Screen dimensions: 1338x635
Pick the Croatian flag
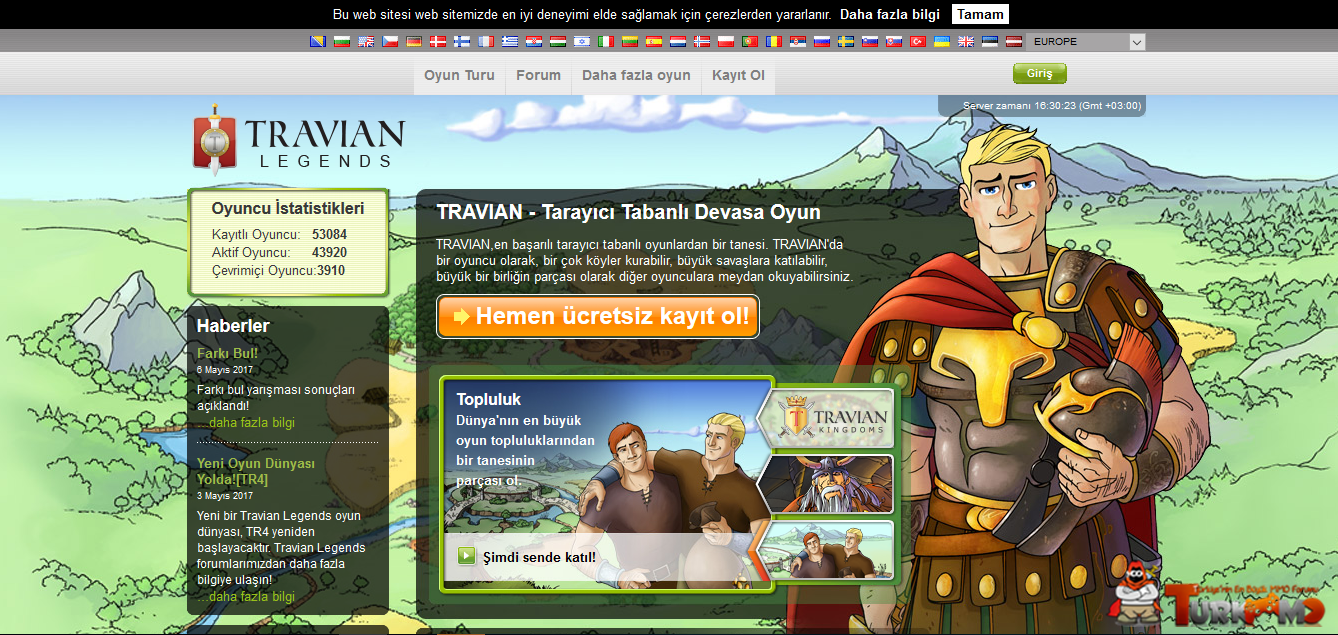click(x=534, y=41)
